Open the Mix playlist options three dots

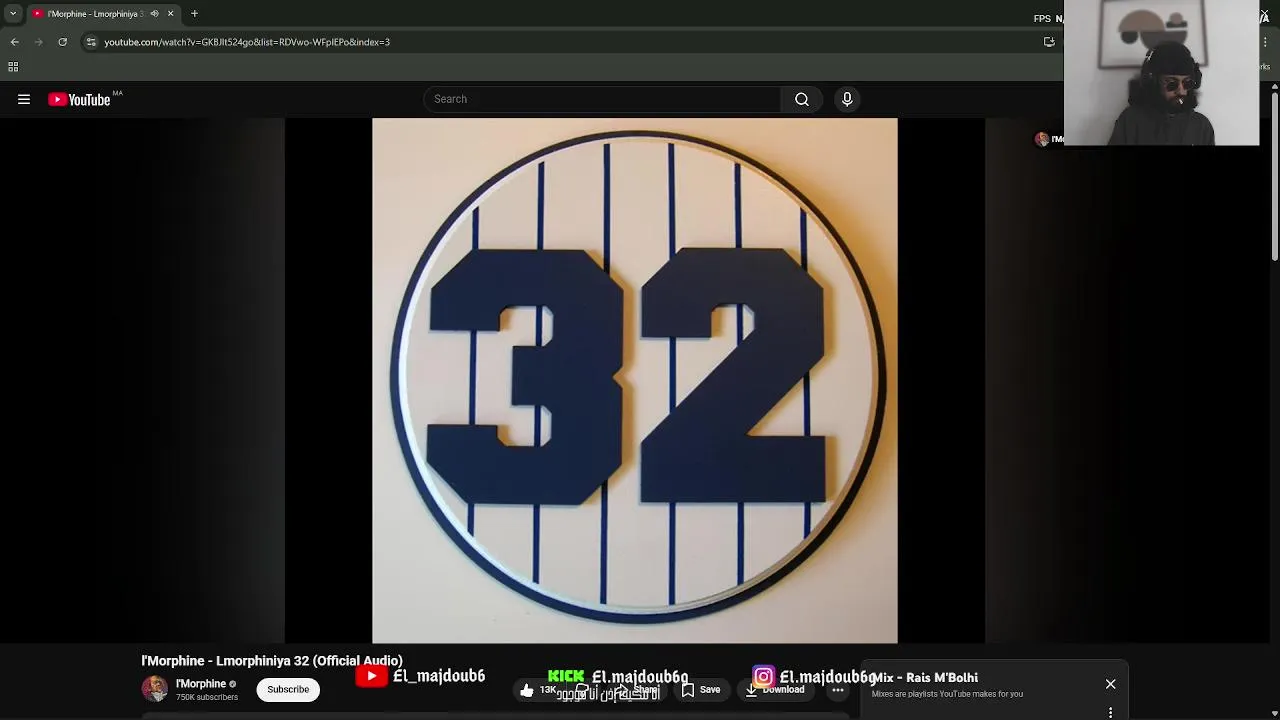point(1110,713)
